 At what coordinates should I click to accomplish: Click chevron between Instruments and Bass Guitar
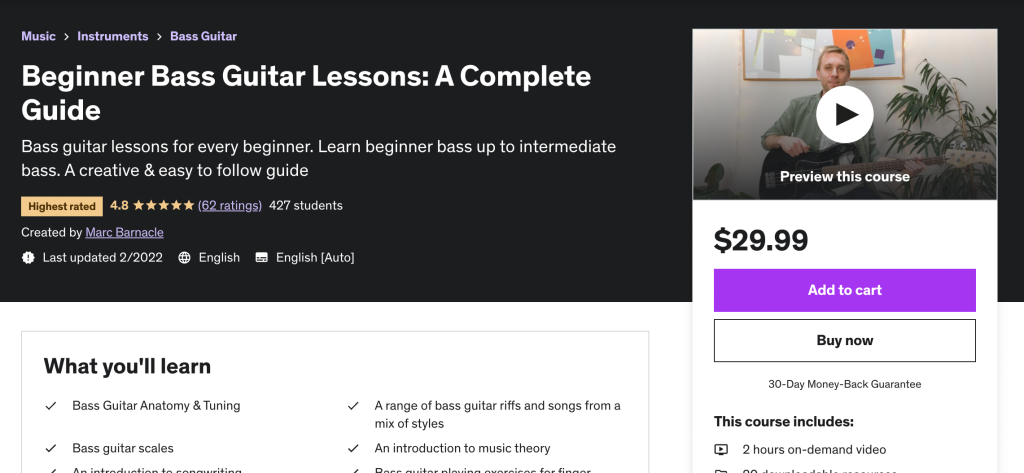point(159,37)
